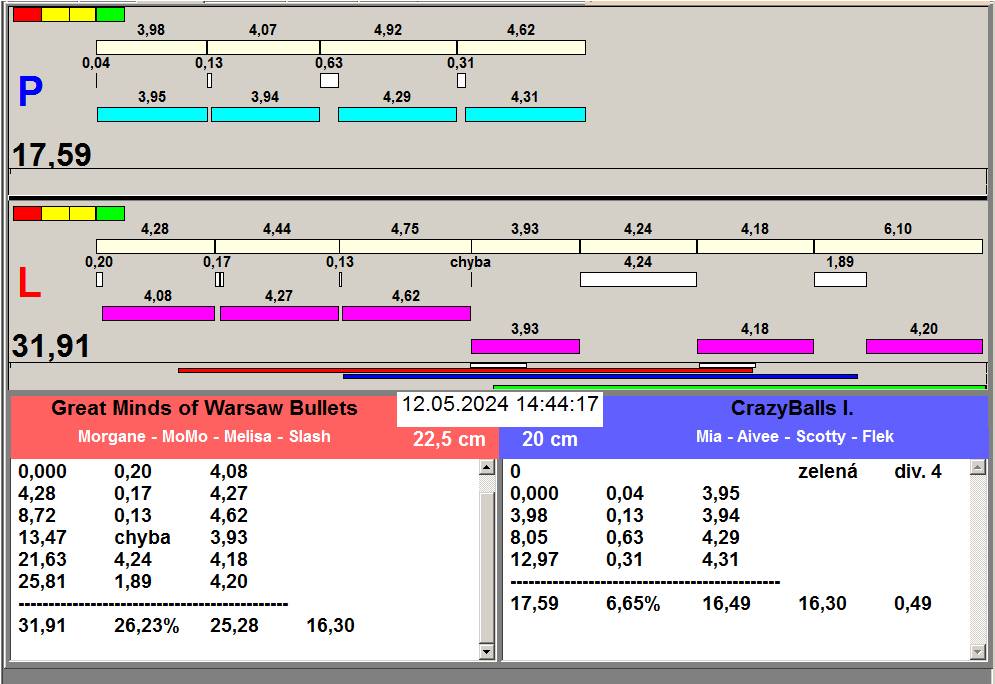Click lane L total time 31,91 beside the bars
995x684 pixels.
(x=51, y=346)
